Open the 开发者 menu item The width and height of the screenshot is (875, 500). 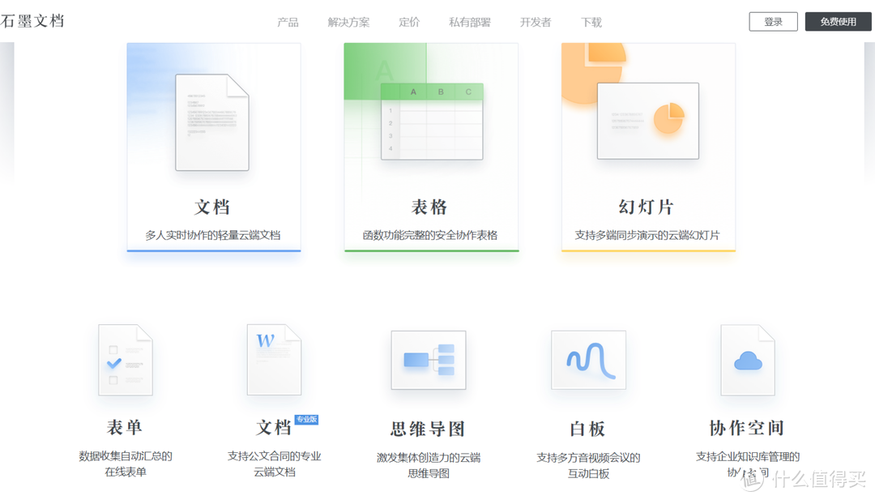coord(535,22)
